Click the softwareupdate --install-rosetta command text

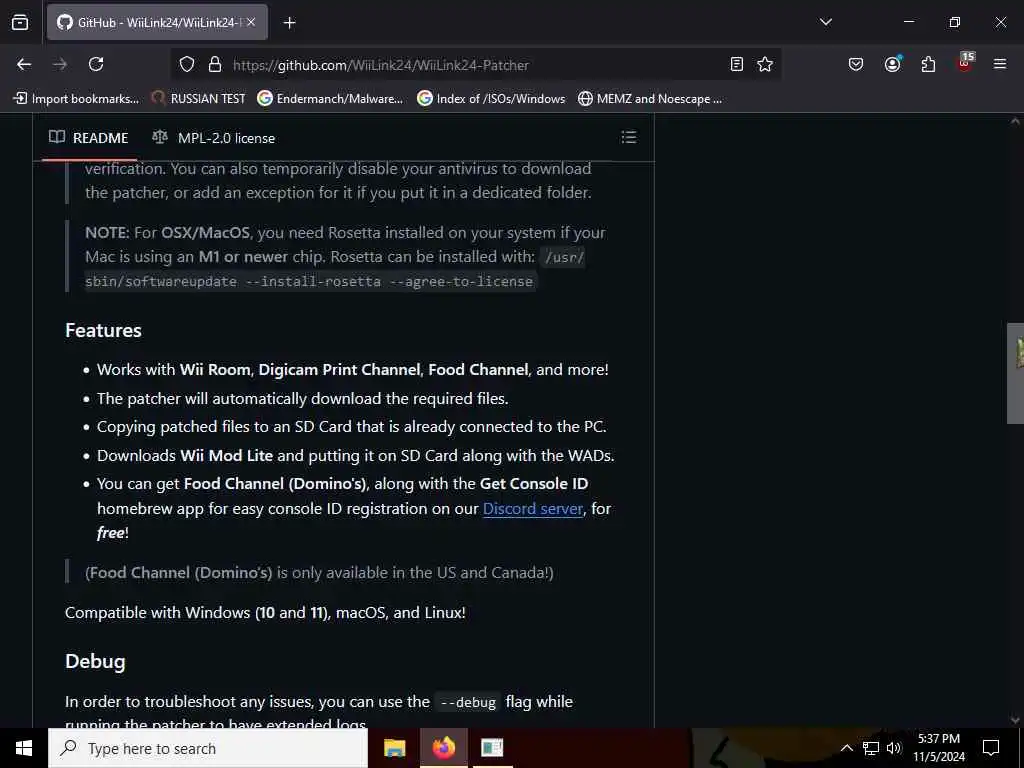click(310, 281)
